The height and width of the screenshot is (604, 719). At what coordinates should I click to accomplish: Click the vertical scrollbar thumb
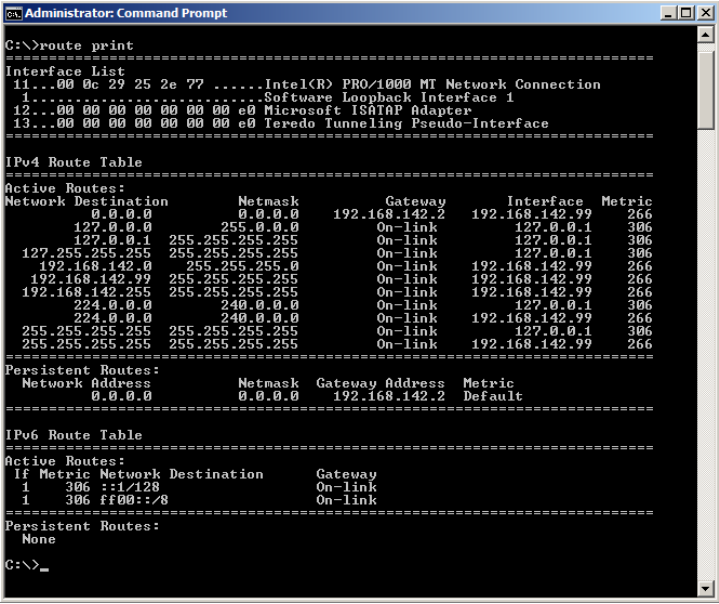(x=705, y=91)
